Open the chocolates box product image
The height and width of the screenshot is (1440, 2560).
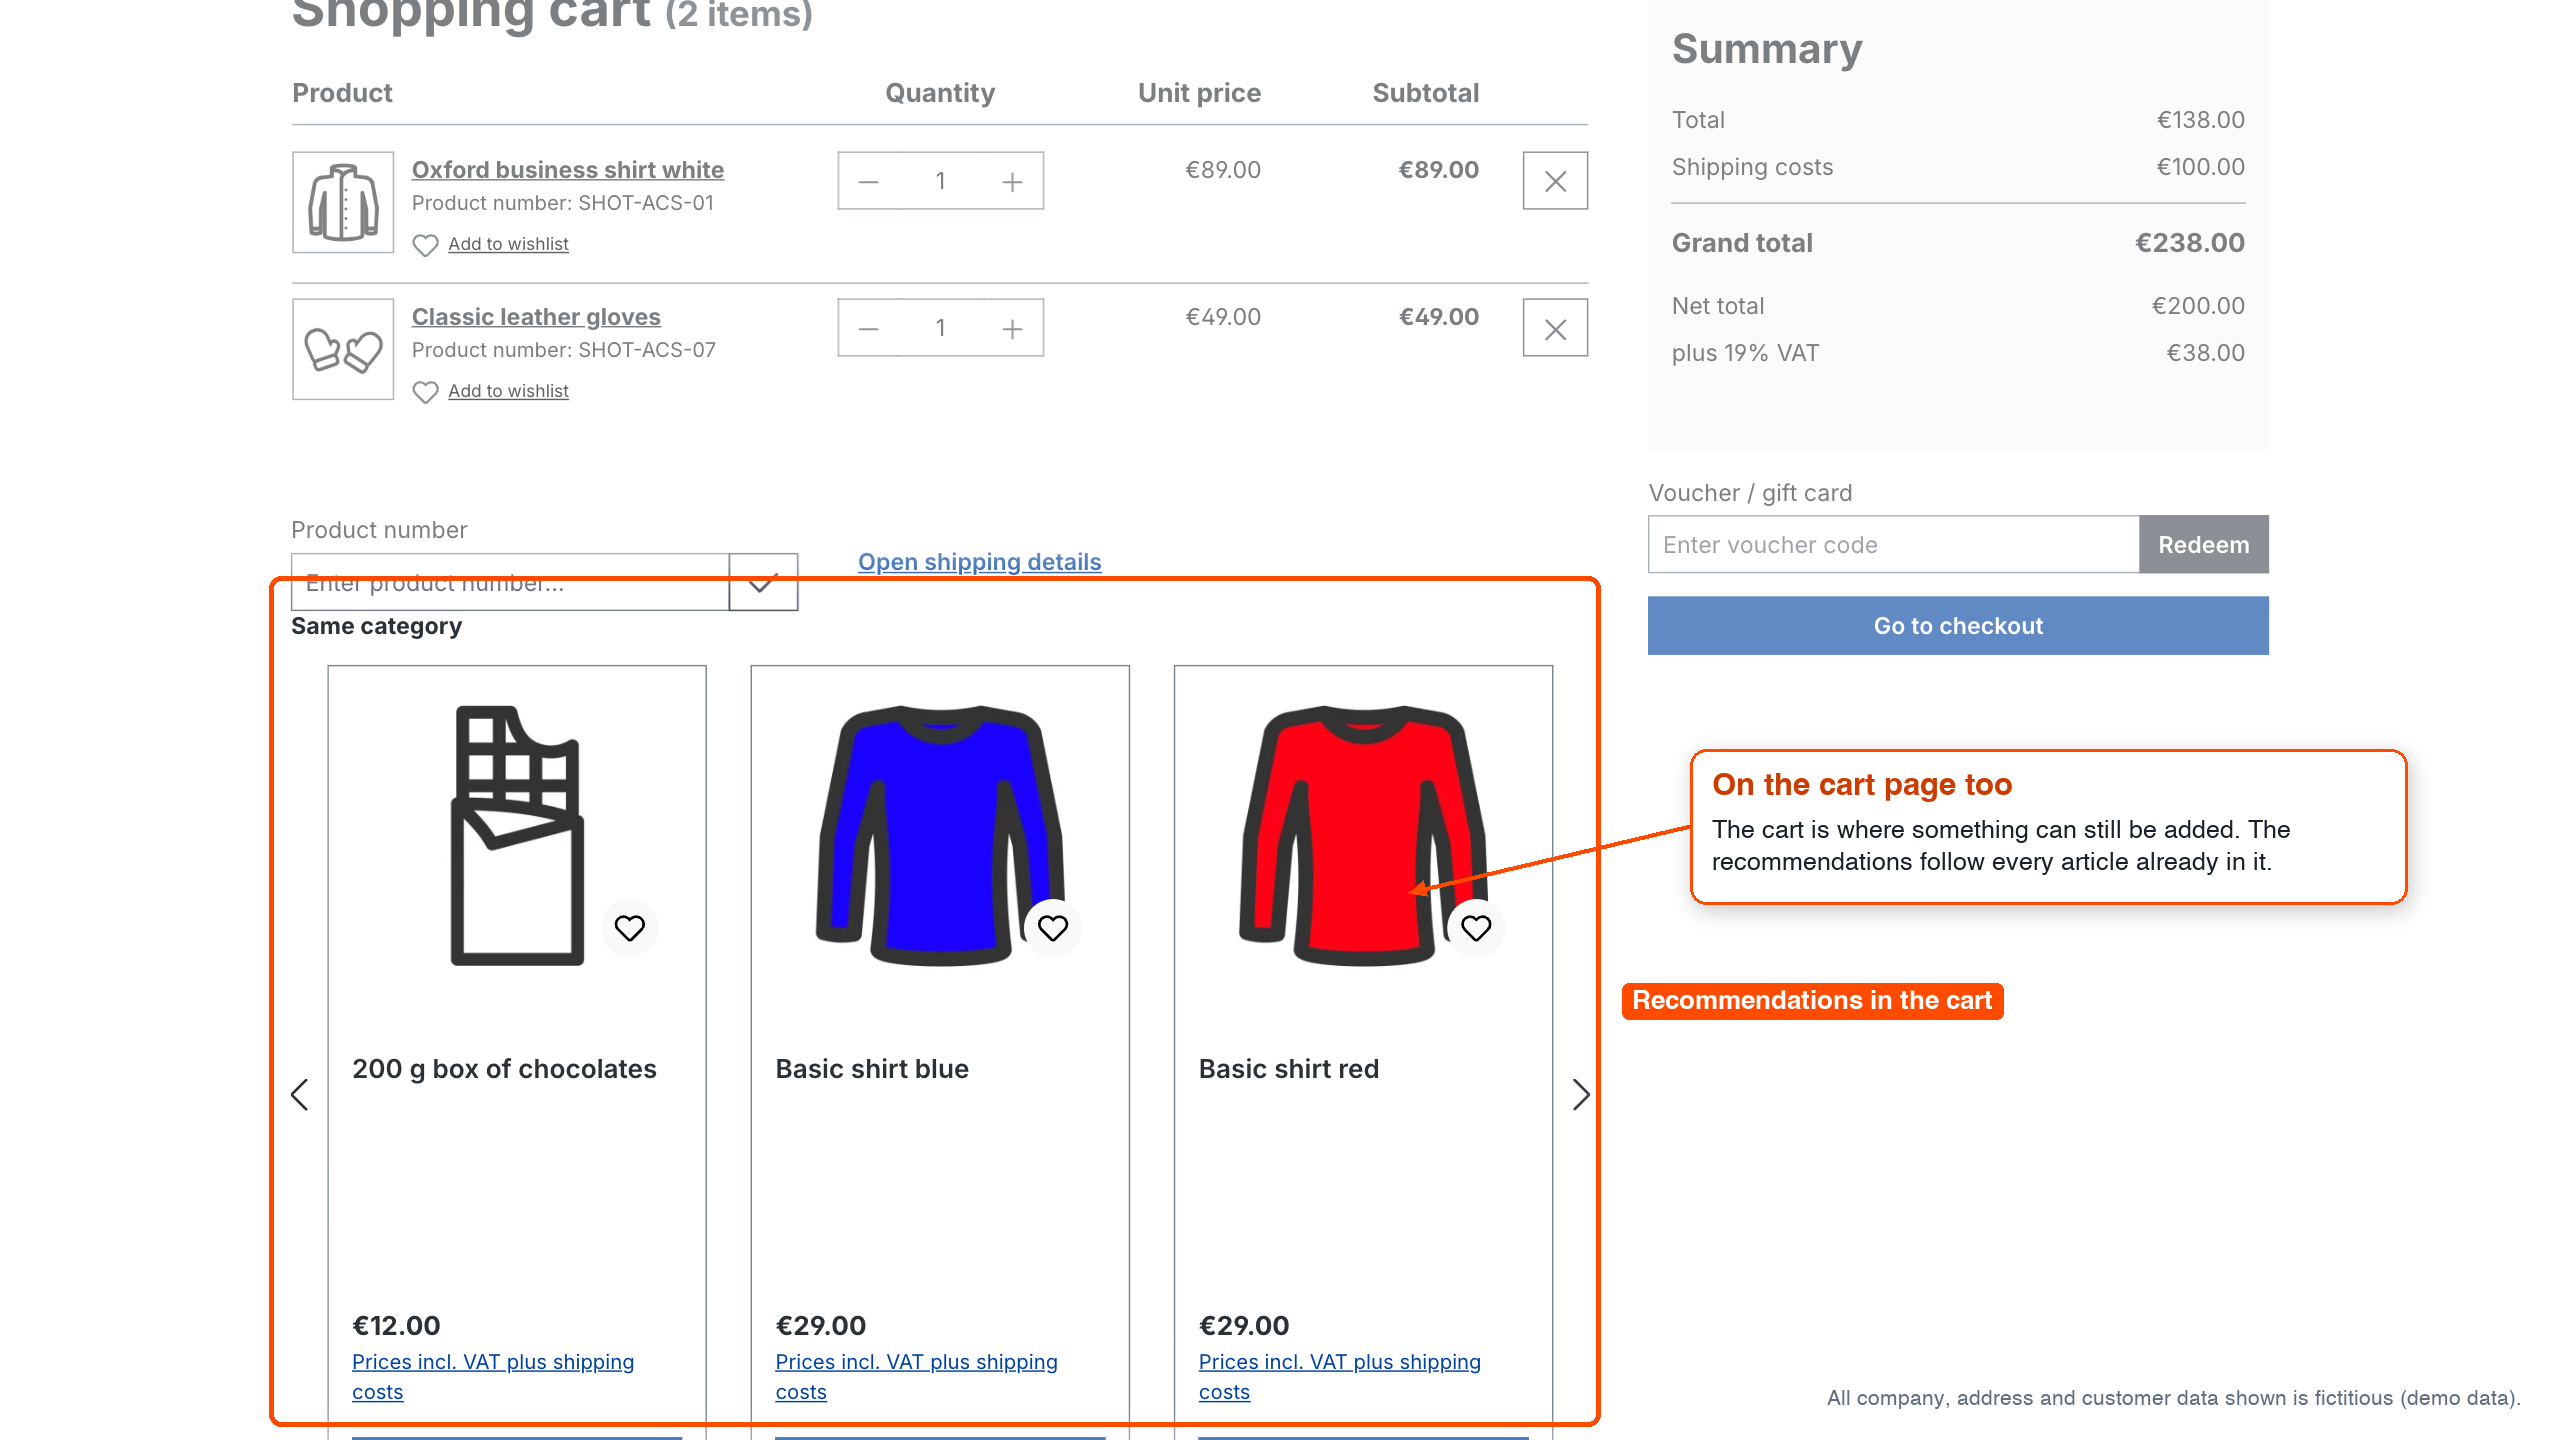(x=517, y=835)
